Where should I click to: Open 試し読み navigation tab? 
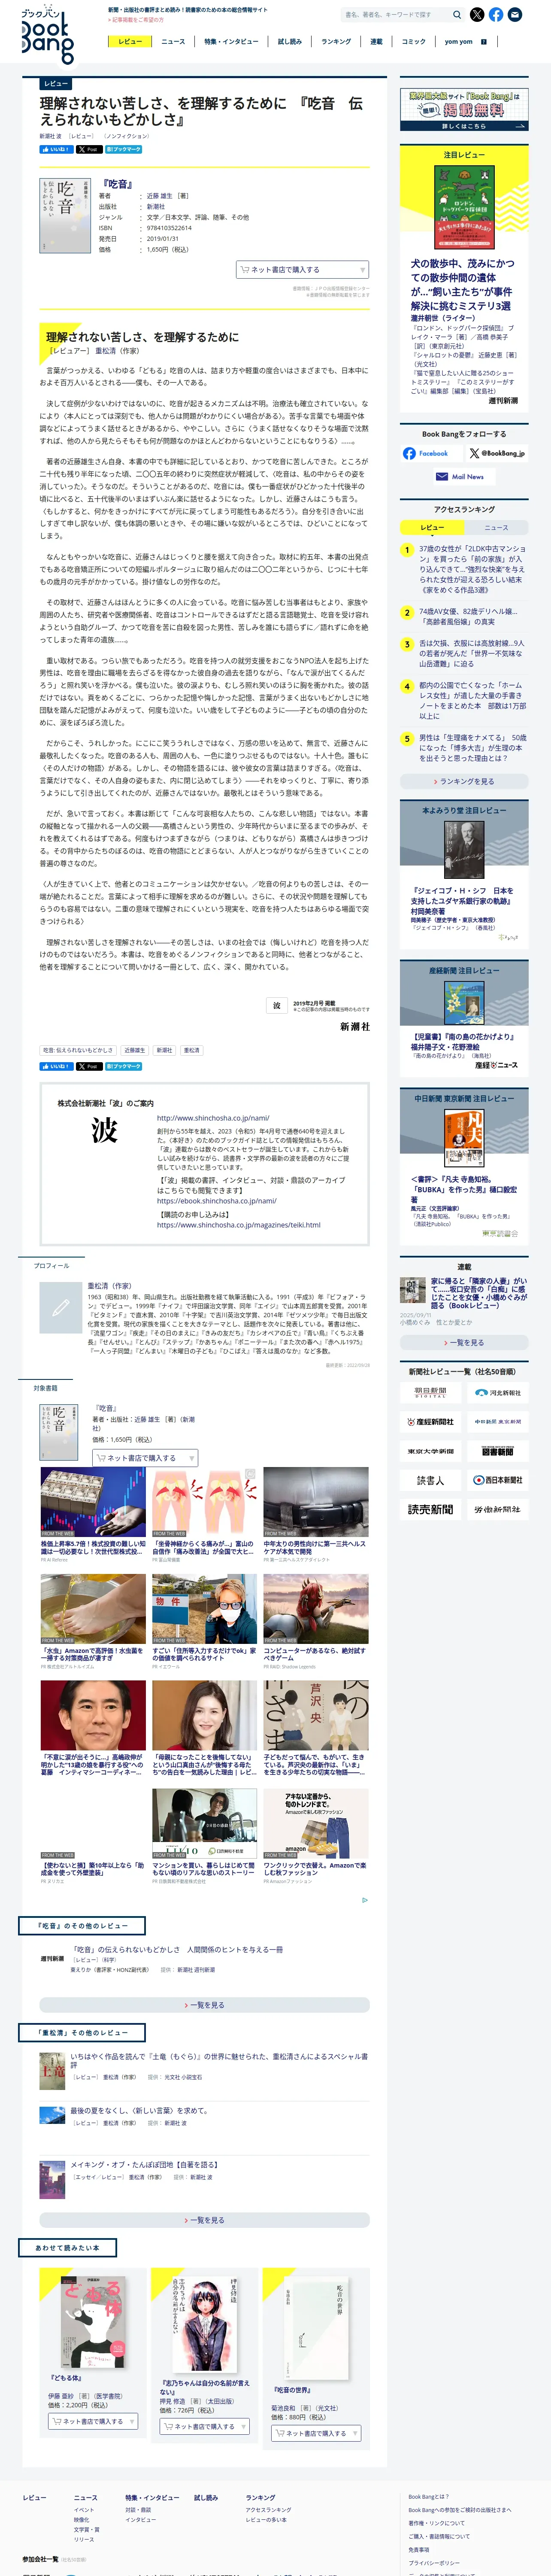tap(290, 42)
